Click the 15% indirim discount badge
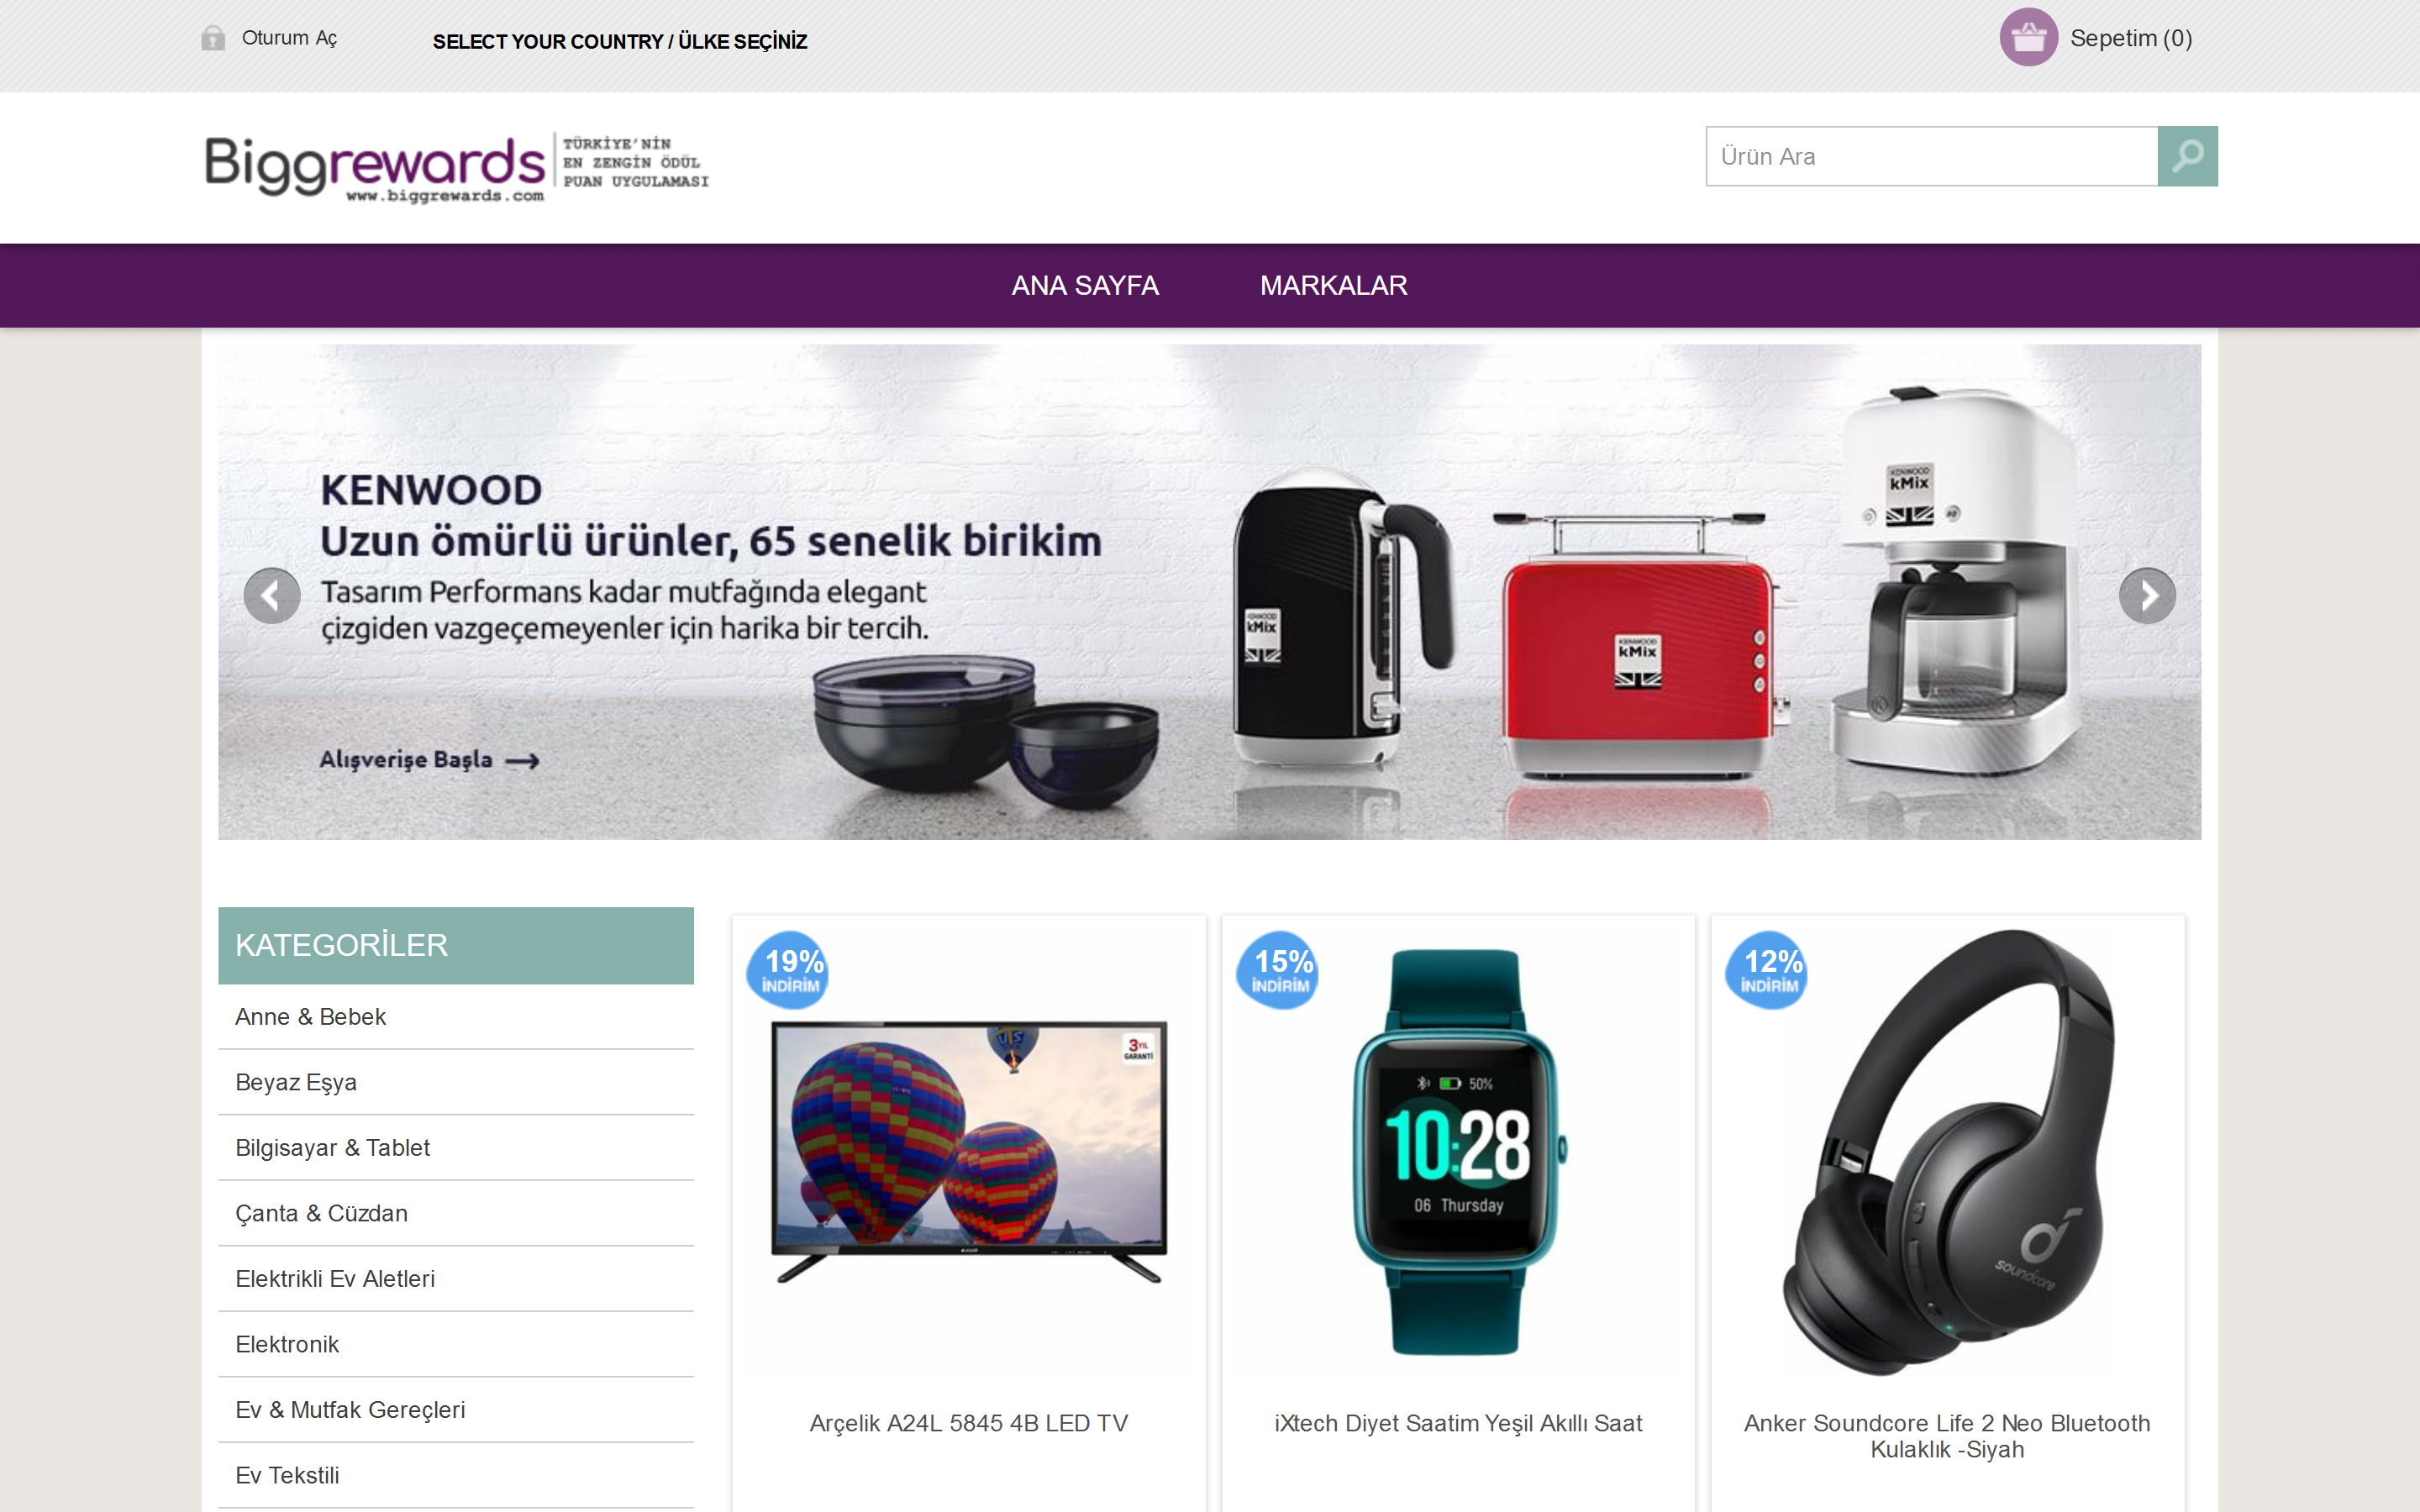The width and height of the screenshot is (2420, 1512). click(x=1278, y=970)
